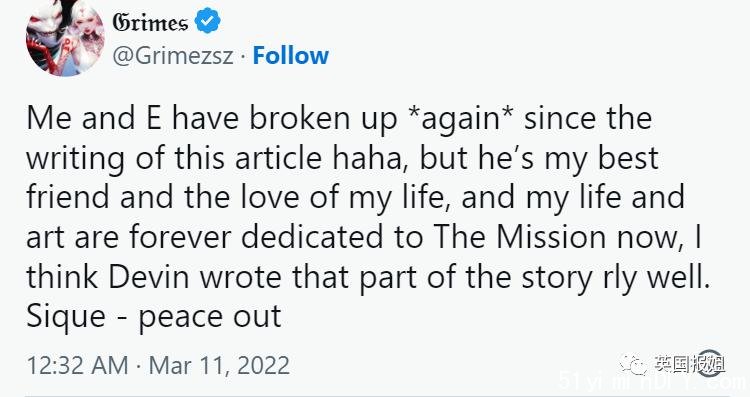This screenshot has width=750, height=397.
Task: Open the Grimes profile avatar picture
Action: [x=65, y=38]
